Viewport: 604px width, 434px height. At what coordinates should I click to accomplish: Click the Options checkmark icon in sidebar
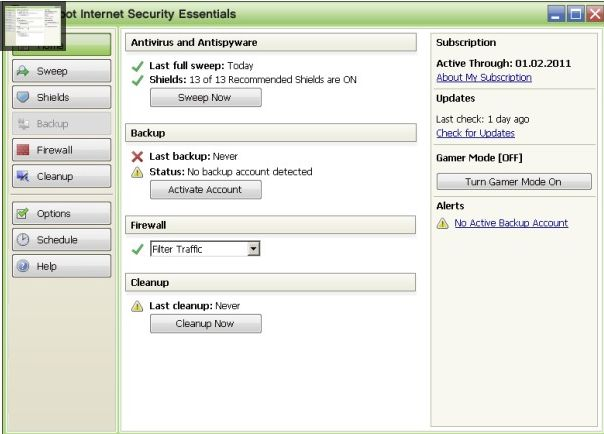(x=23, y=214)
